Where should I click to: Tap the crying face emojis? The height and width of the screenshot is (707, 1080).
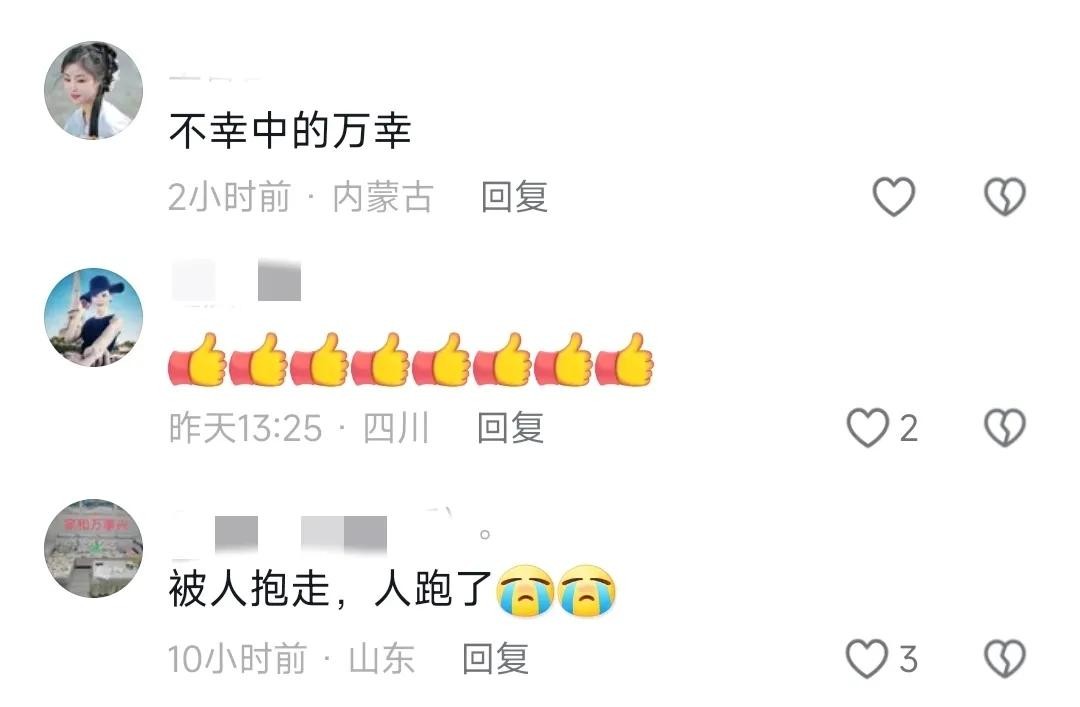pyautogui.click(x=557, y=591)
